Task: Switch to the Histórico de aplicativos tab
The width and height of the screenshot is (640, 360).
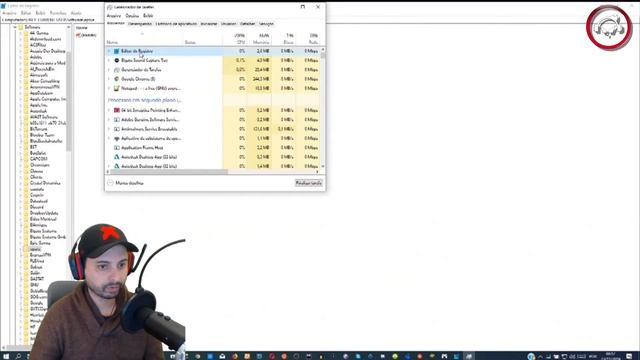Action: click(176, 24)
